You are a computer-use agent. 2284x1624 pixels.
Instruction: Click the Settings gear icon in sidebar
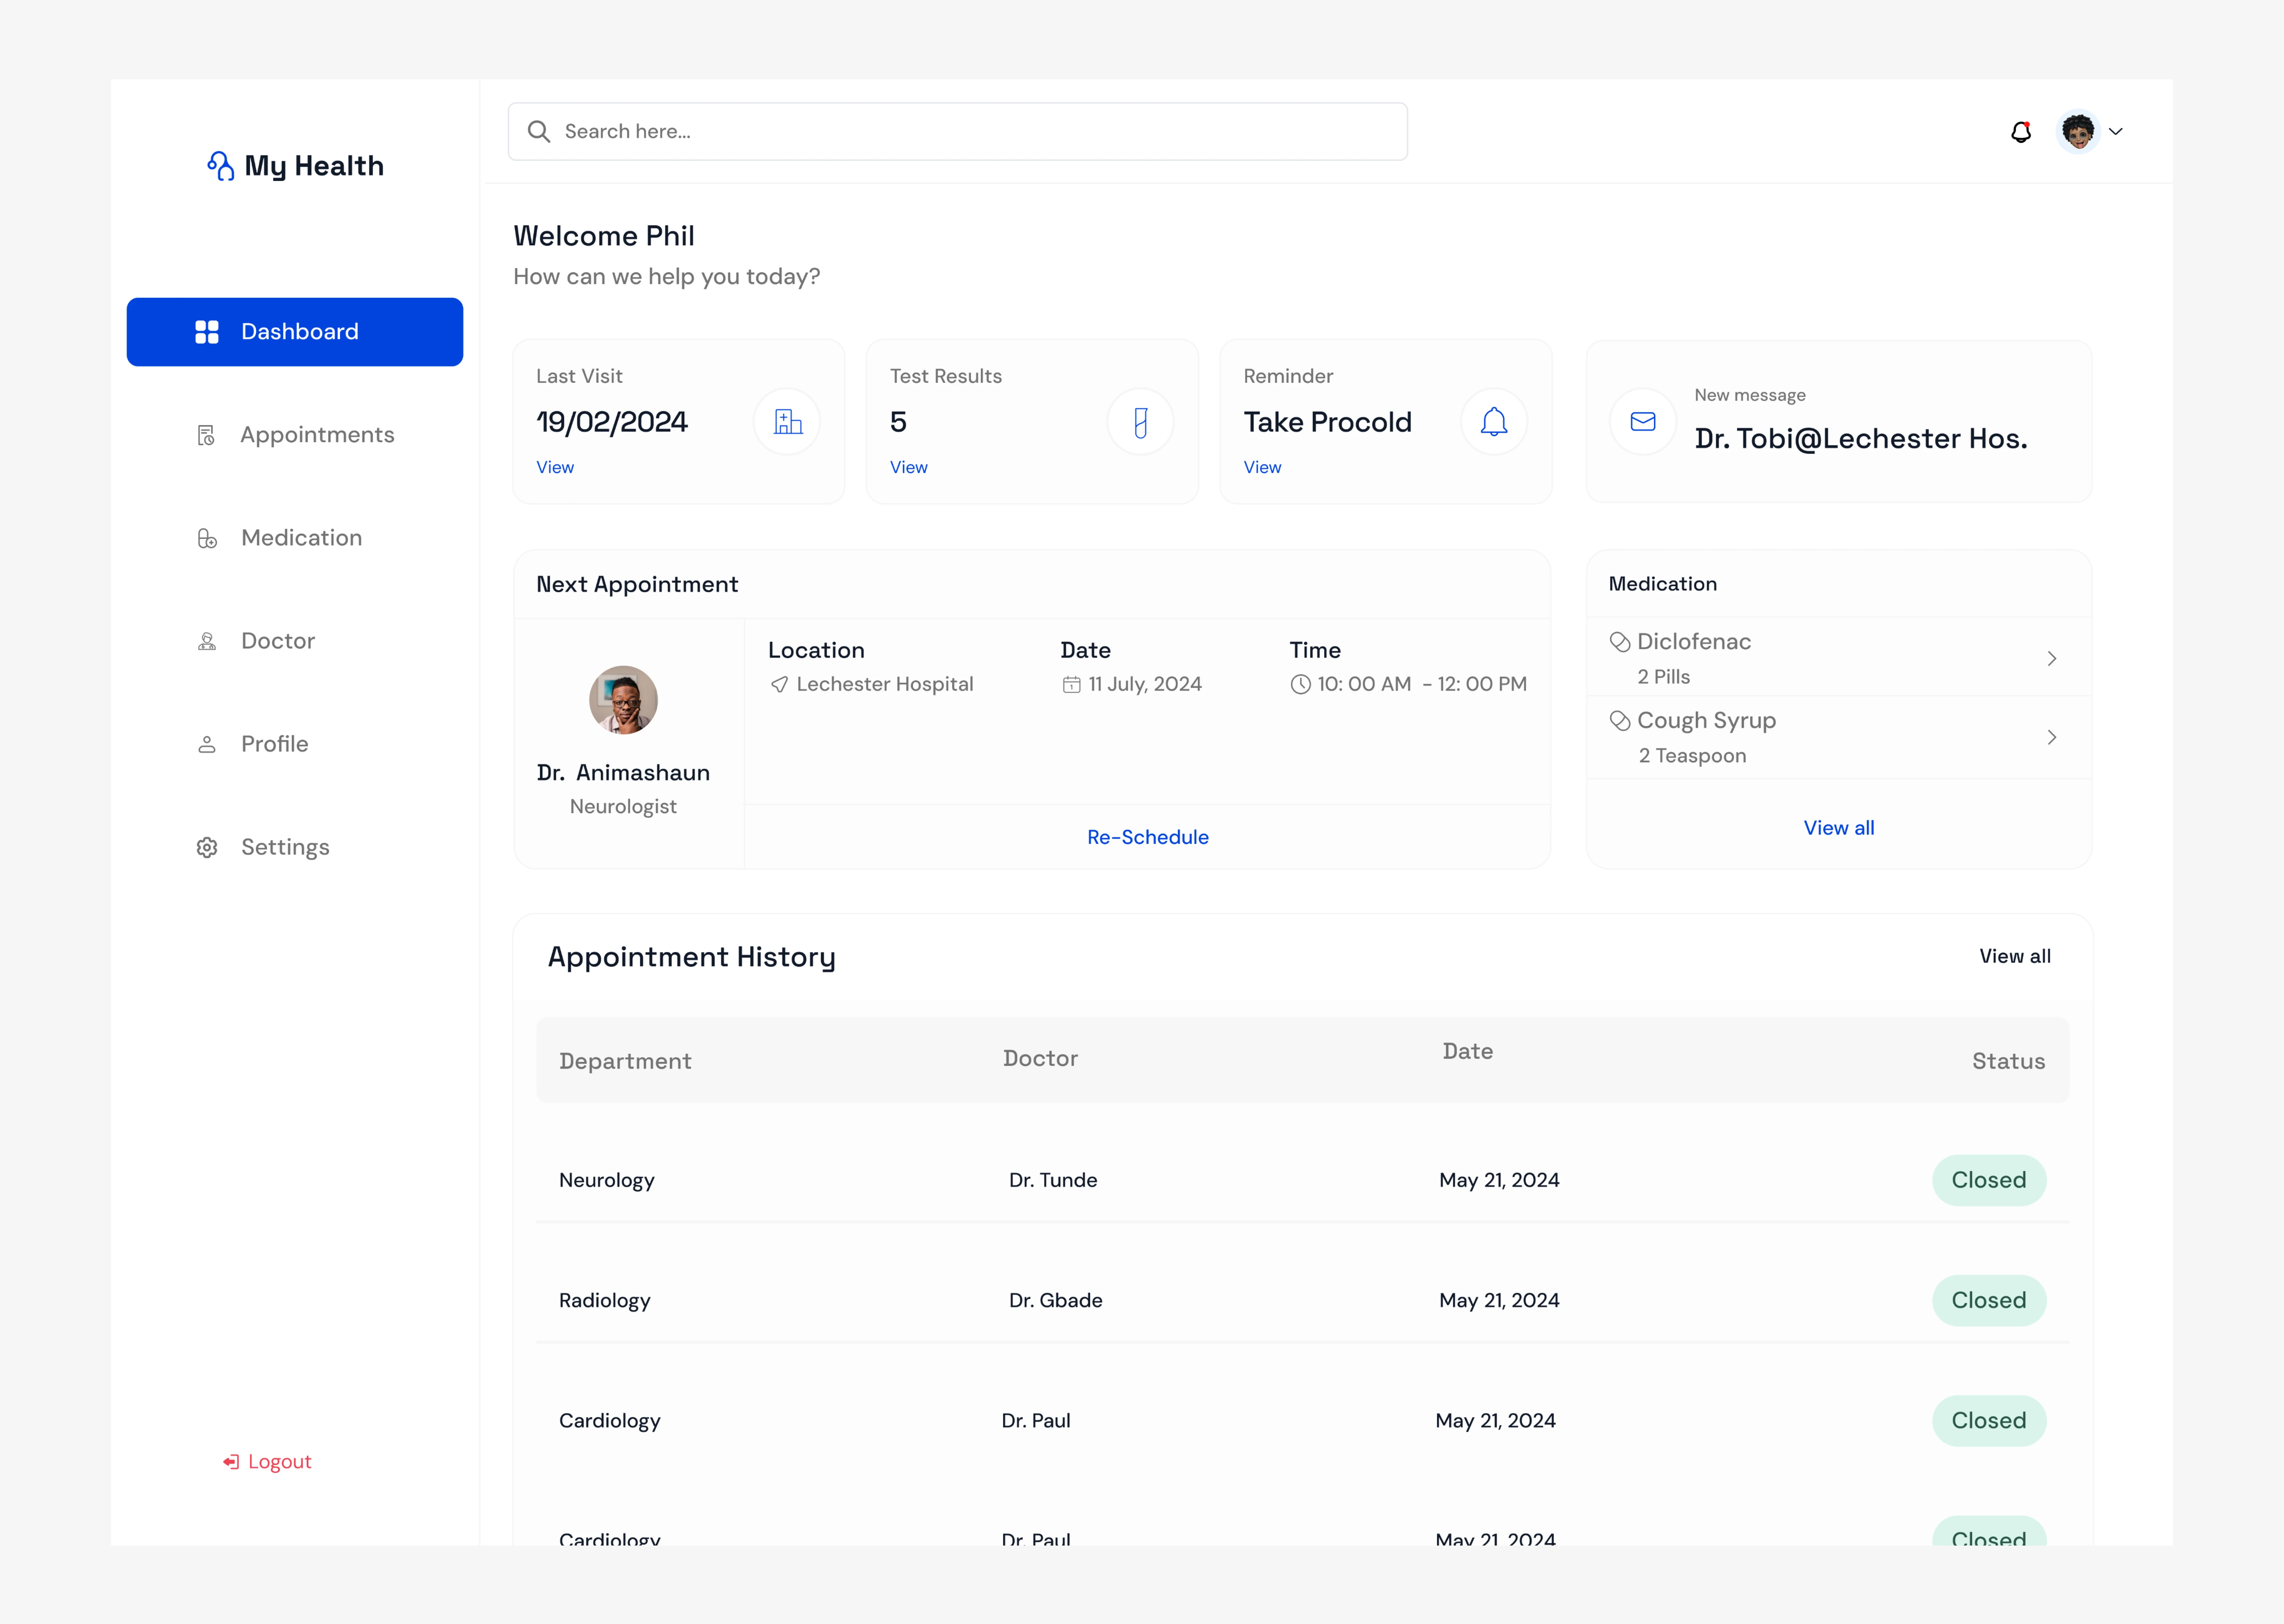(x=207, y=848)
